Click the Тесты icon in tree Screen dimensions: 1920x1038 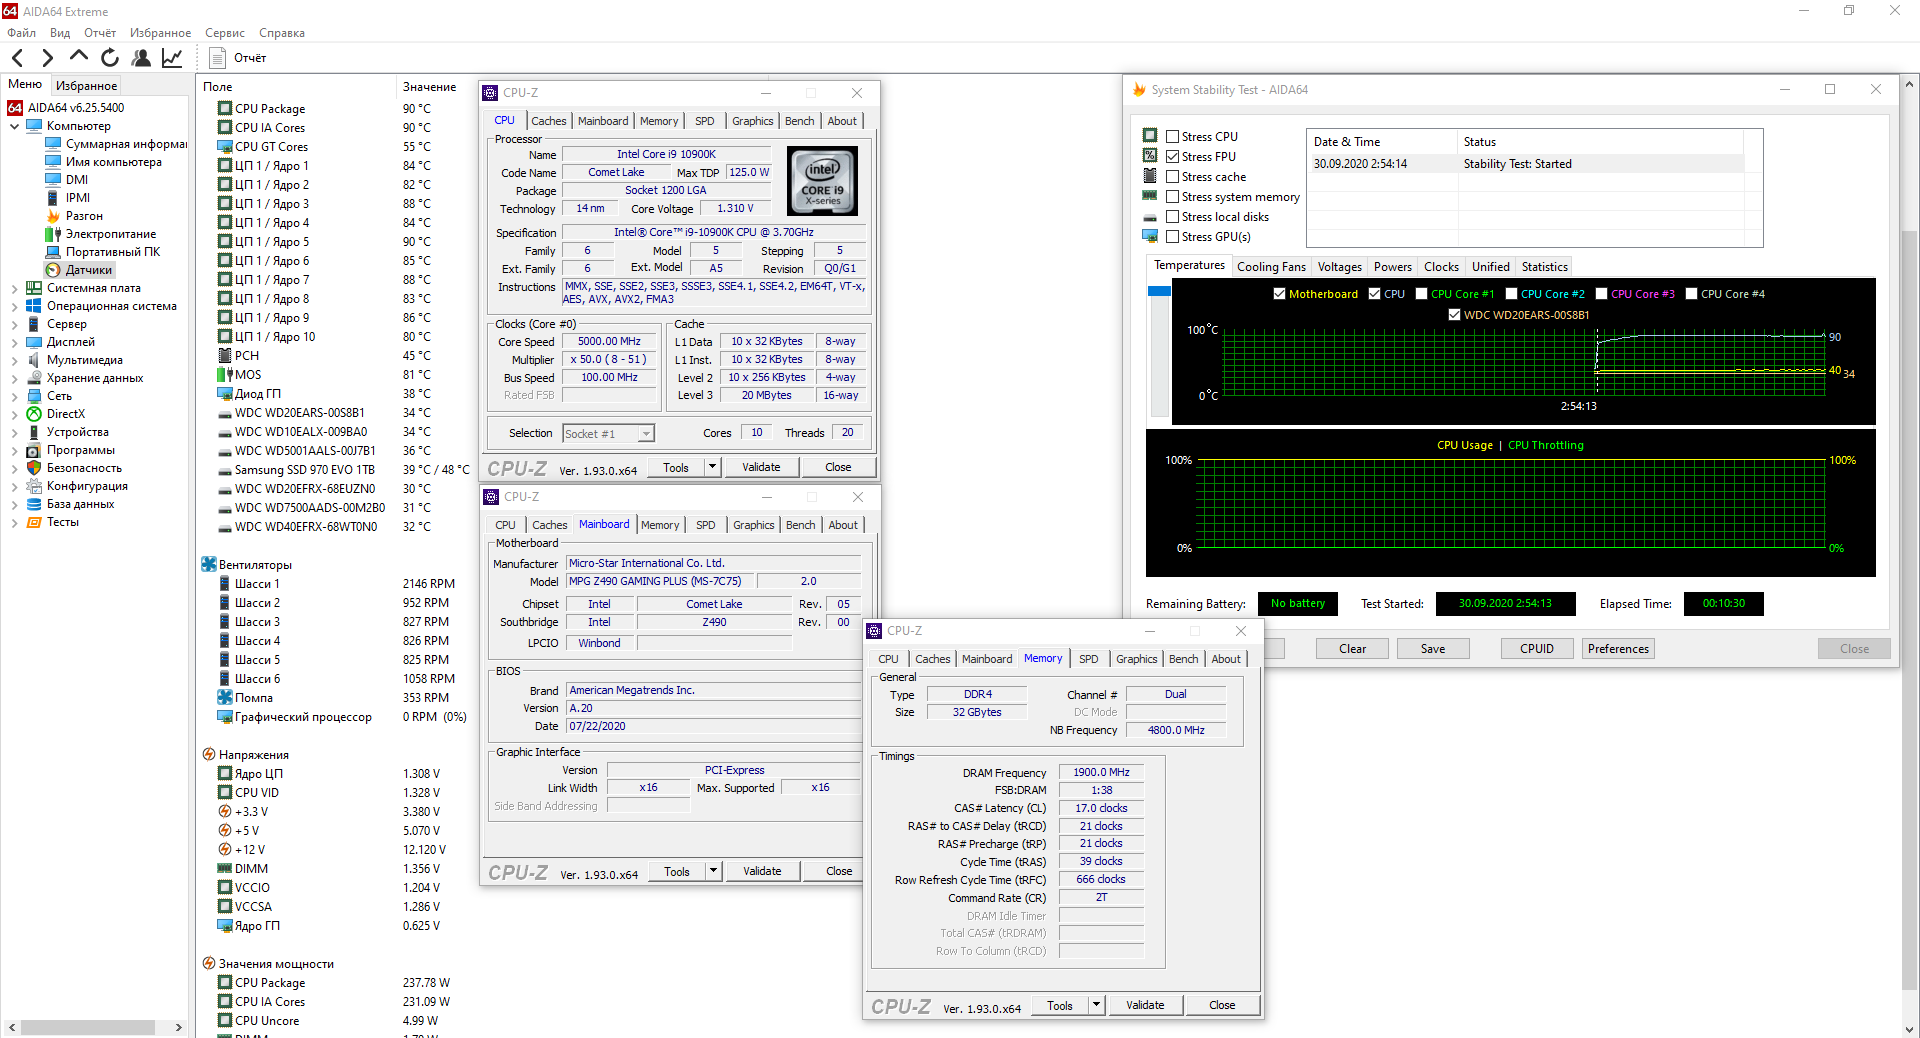34,522
